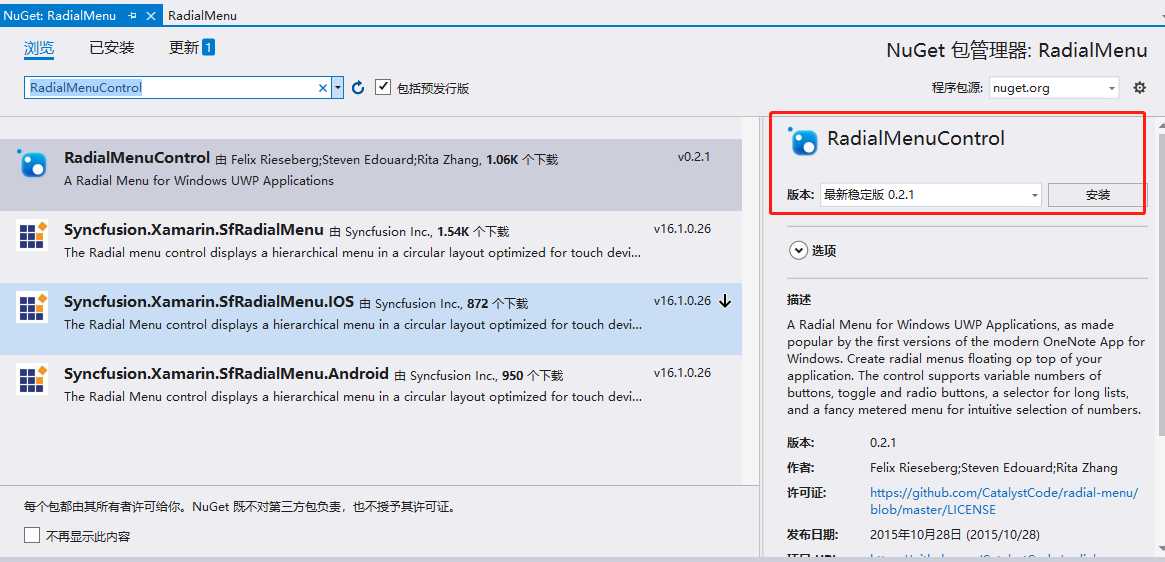Screen dimensions: 1165x562
Task: Click the 描述 description heading
Action: pyautogui.click(x=799, y=300)
